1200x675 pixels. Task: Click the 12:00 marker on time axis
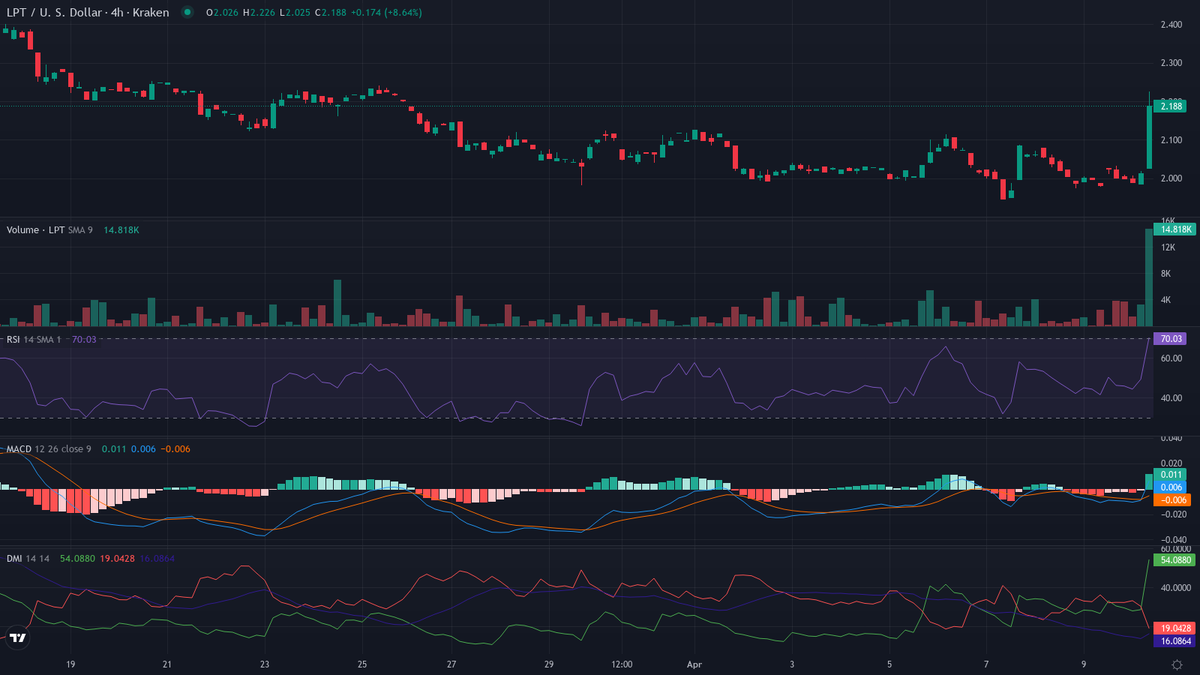[x=621, y=664]
